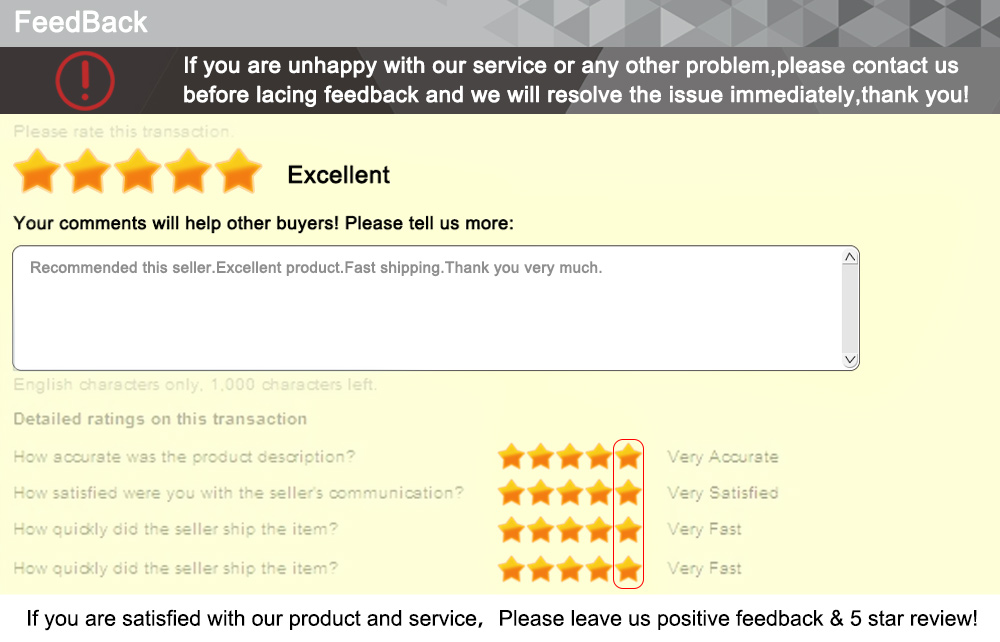1000x642 pixels.
Task: Rate product description accuracy one star
Action: [x=512, y=457]
